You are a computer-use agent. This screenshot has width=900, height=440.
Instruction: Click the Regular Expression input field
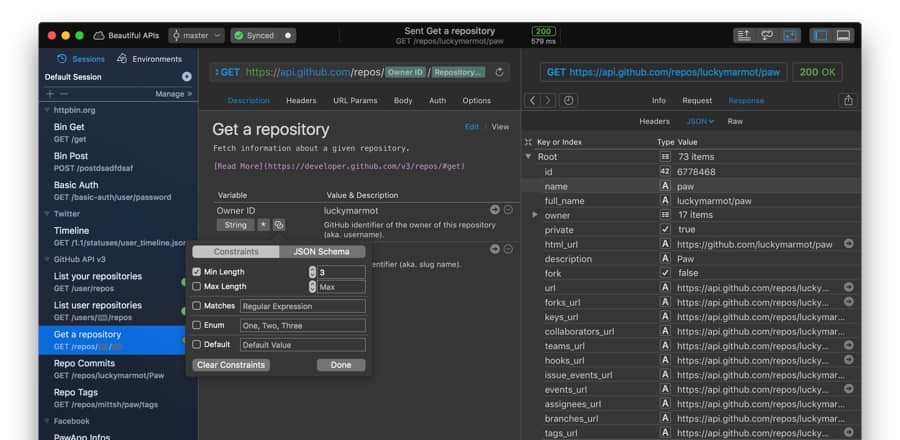(x=302, y=306)
